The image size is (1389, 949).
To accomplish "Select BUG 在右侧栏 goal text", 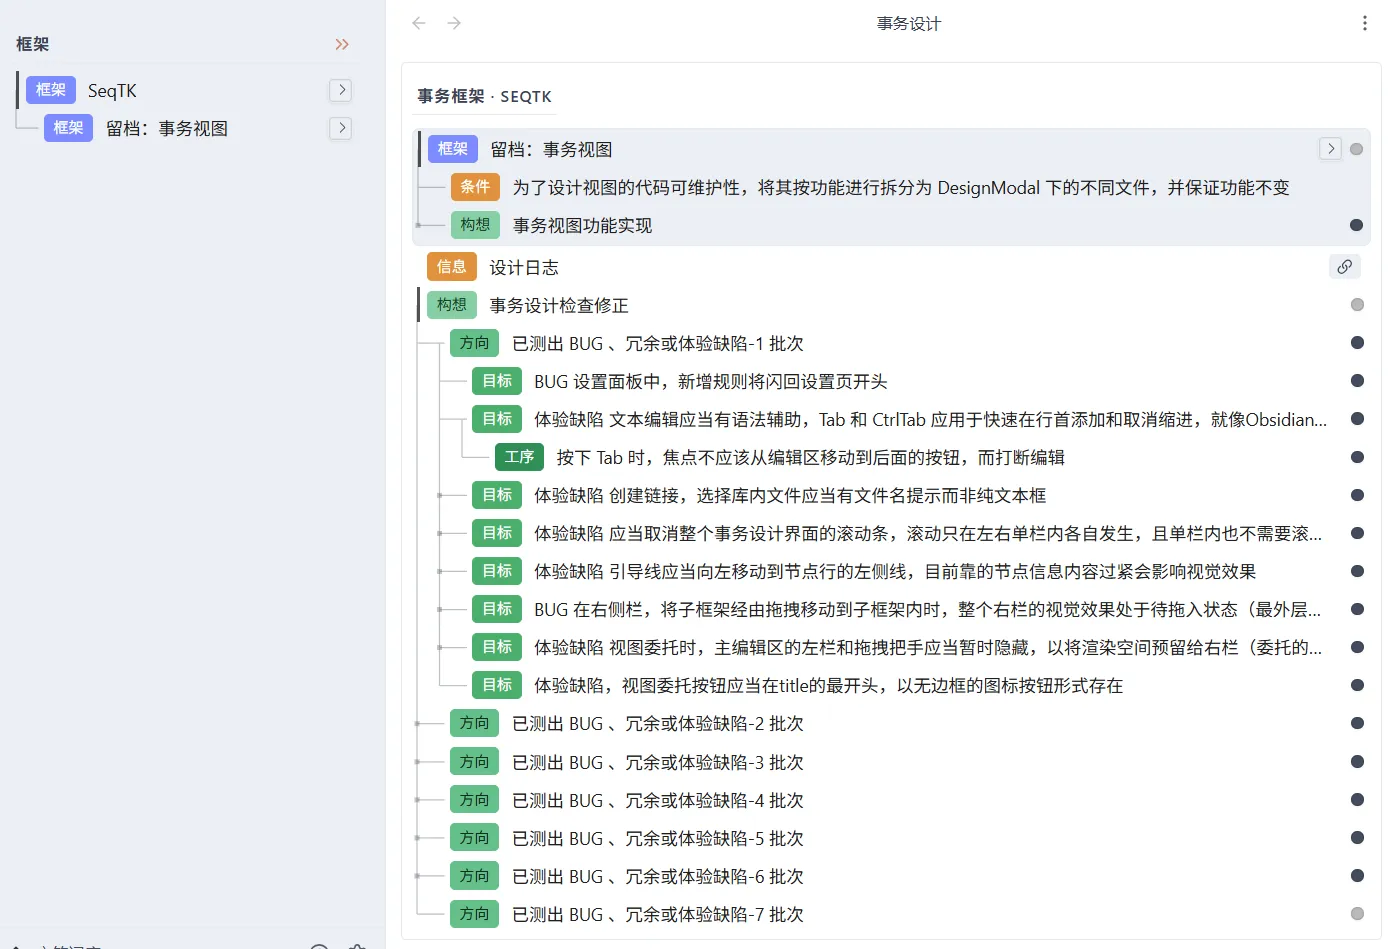I will point(928,610).
